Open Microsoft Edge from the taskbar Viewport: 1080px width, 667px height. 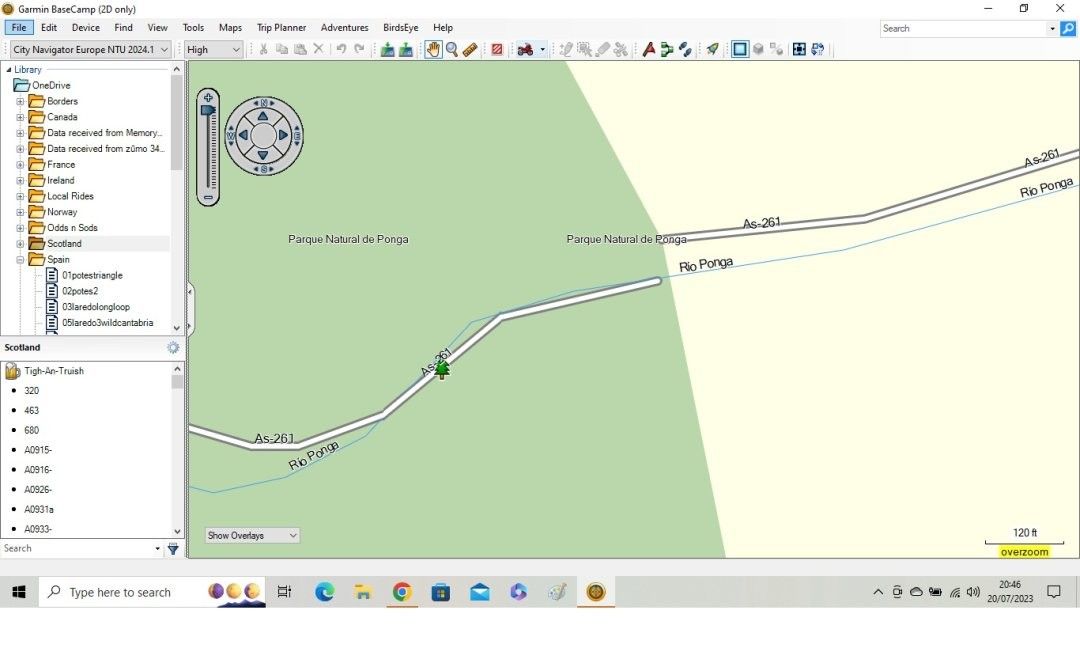[324, 592]
